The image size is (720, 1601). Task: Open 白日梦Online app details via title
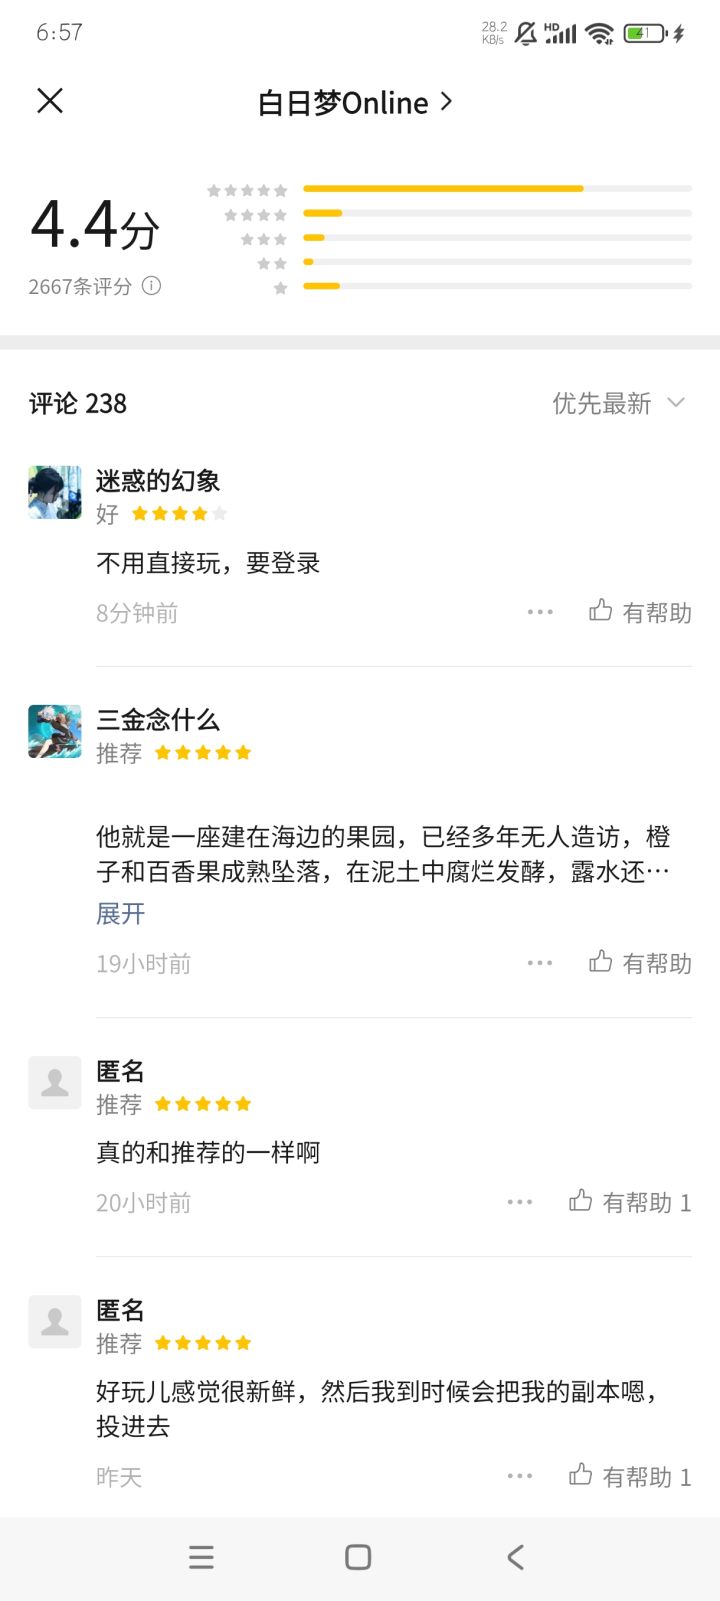click(355, 102)
